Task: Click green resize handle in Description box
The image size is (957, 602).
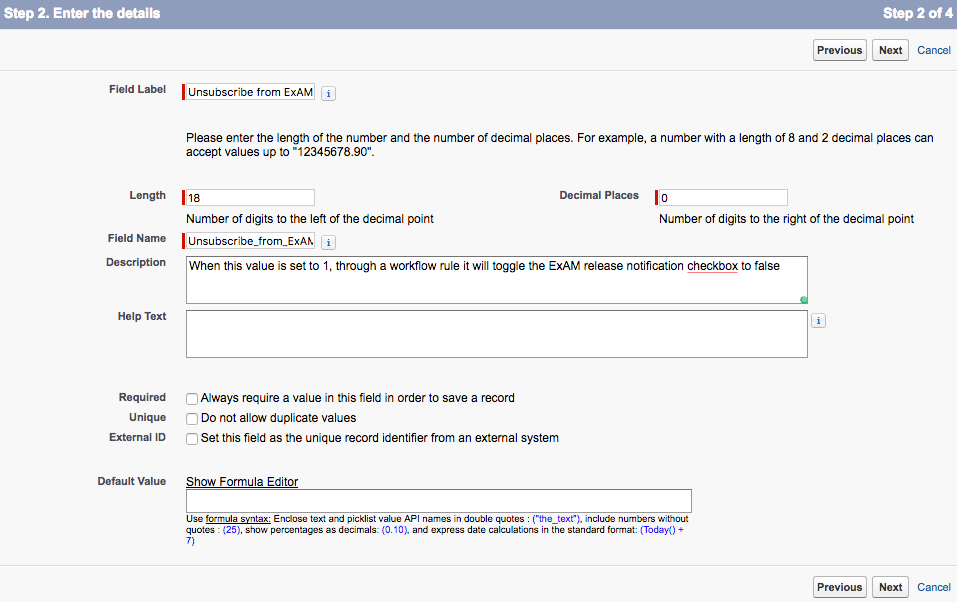Action: [804, 300]
